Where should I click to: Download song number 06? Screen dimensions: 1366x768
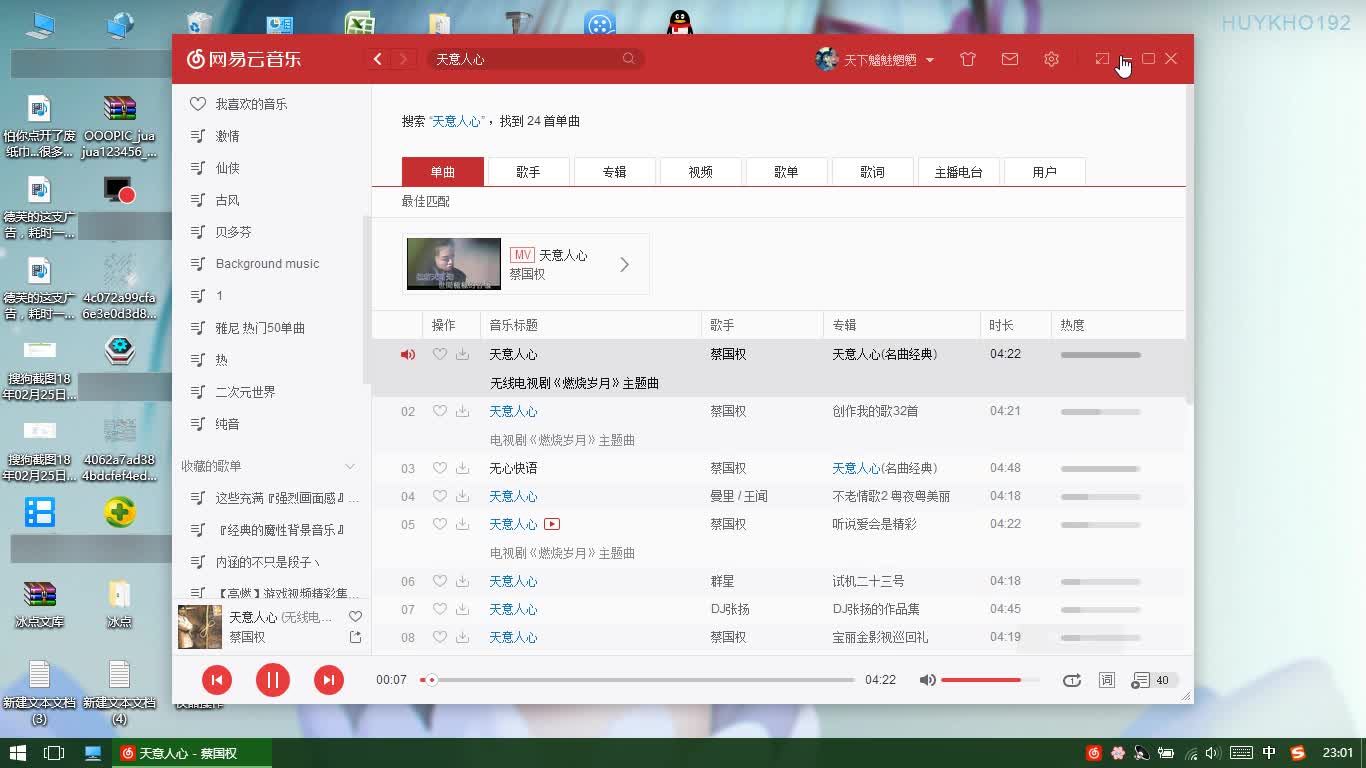click(x=462, y=581)
